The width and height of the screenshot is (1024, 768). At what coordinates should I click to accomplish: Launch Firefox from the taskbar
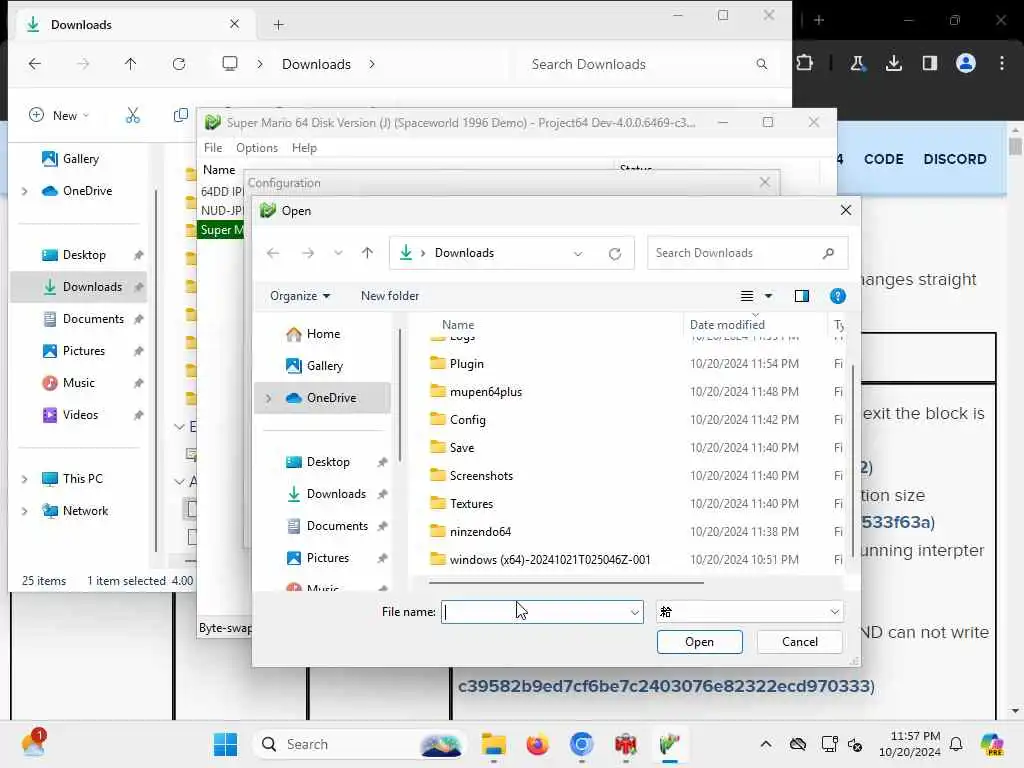click(537, 744)
